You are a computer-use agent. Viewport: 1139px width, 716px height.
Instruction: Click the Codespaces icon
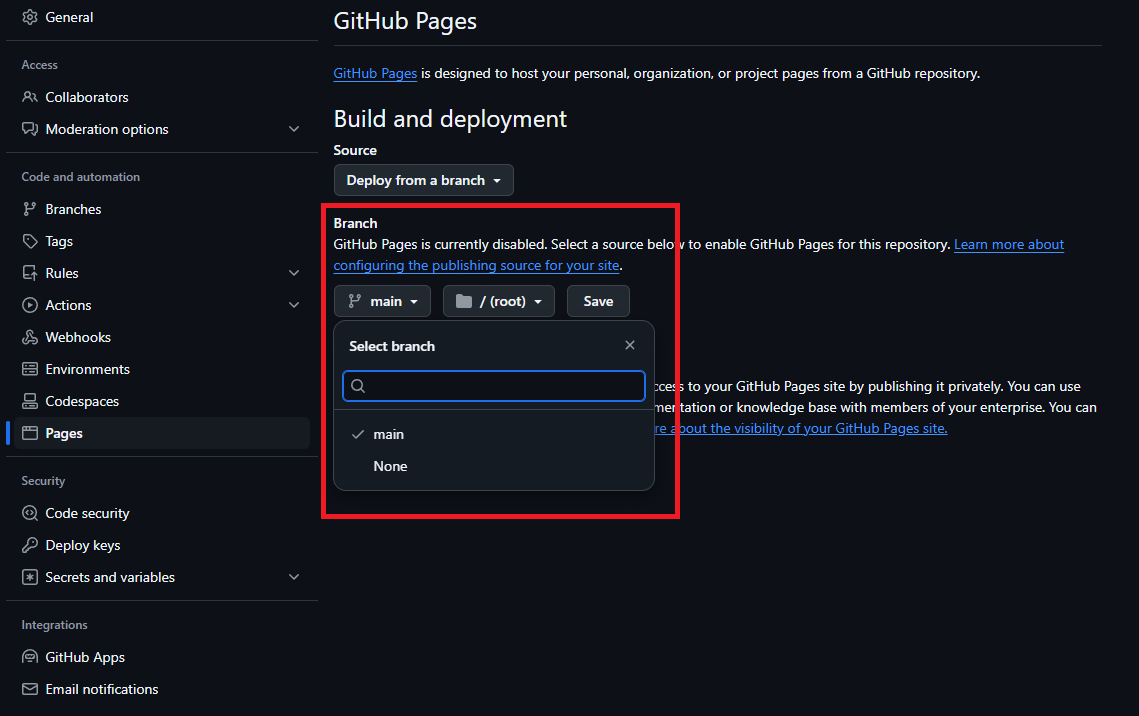pos(30,401)
